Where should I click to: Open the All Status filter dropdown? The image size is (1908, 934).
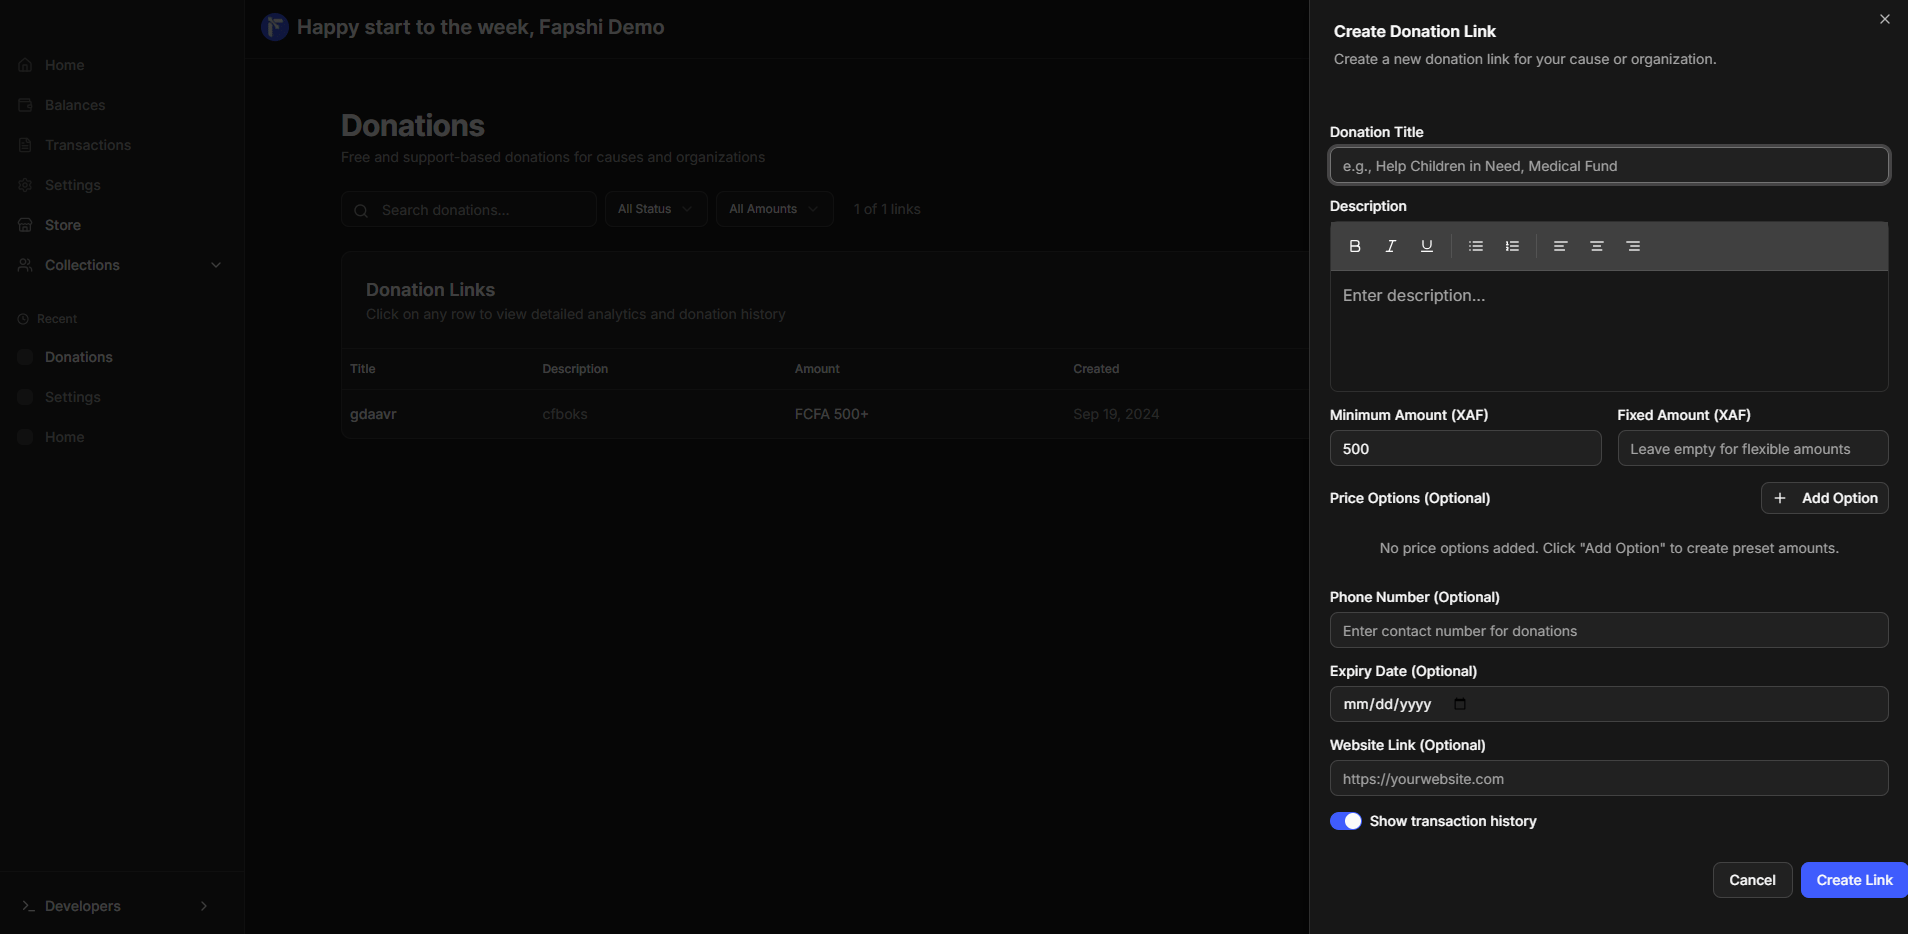(x=655, y=209)
